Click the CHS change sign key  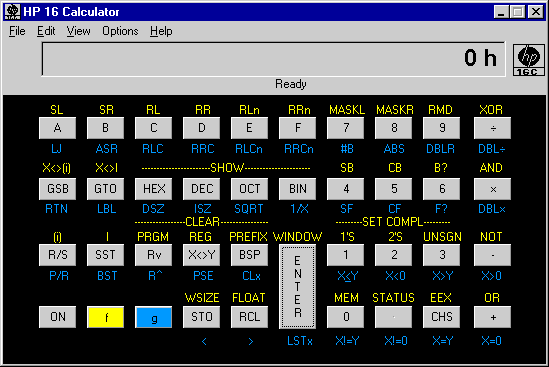coord(442,317)
